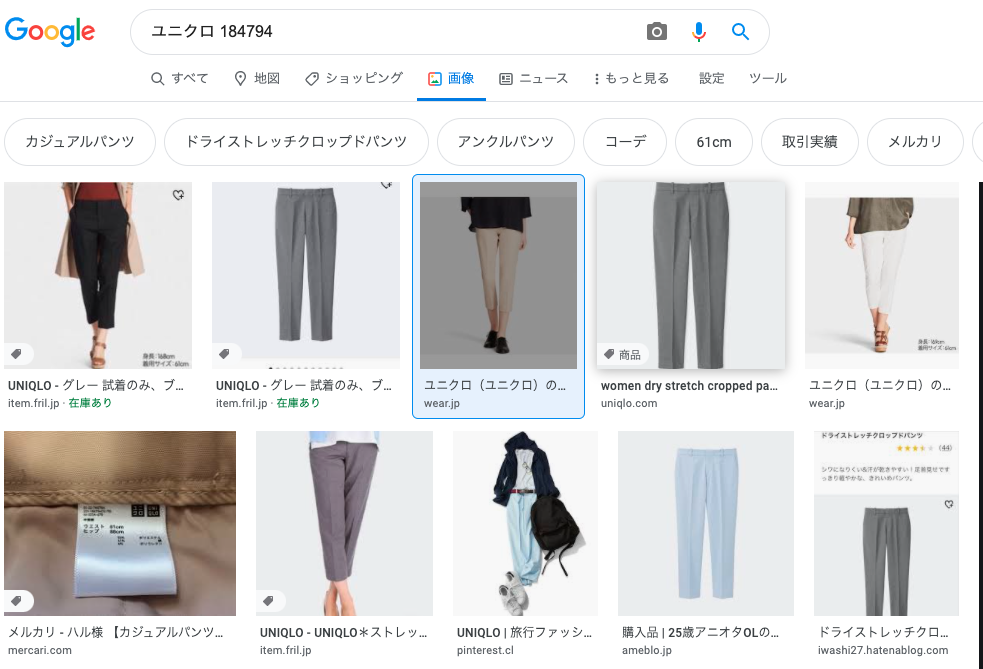
Task: Open black pants with beige coat thumbnail
Action: pyautogui.click(x=98, y=275)
